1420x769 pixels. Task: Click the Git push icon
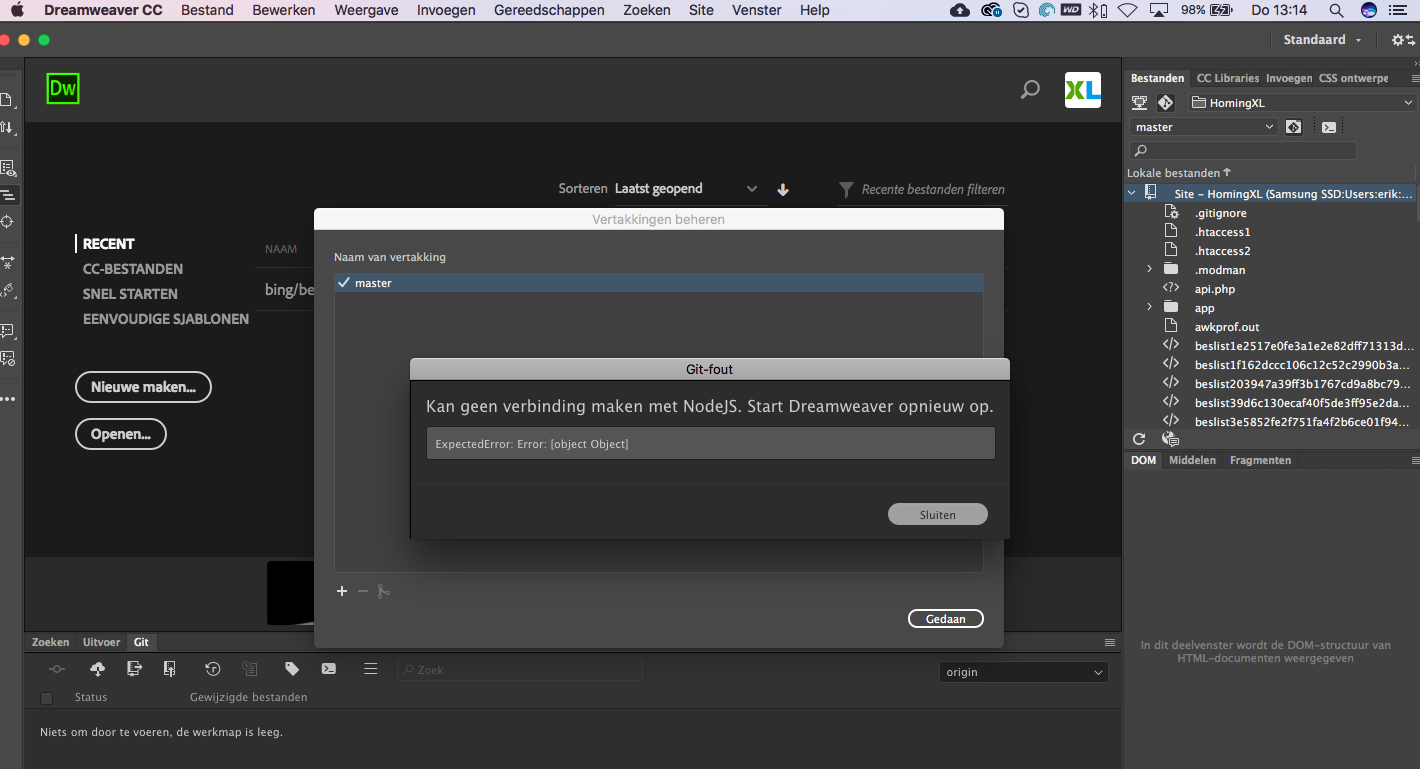tap(170, 669)
